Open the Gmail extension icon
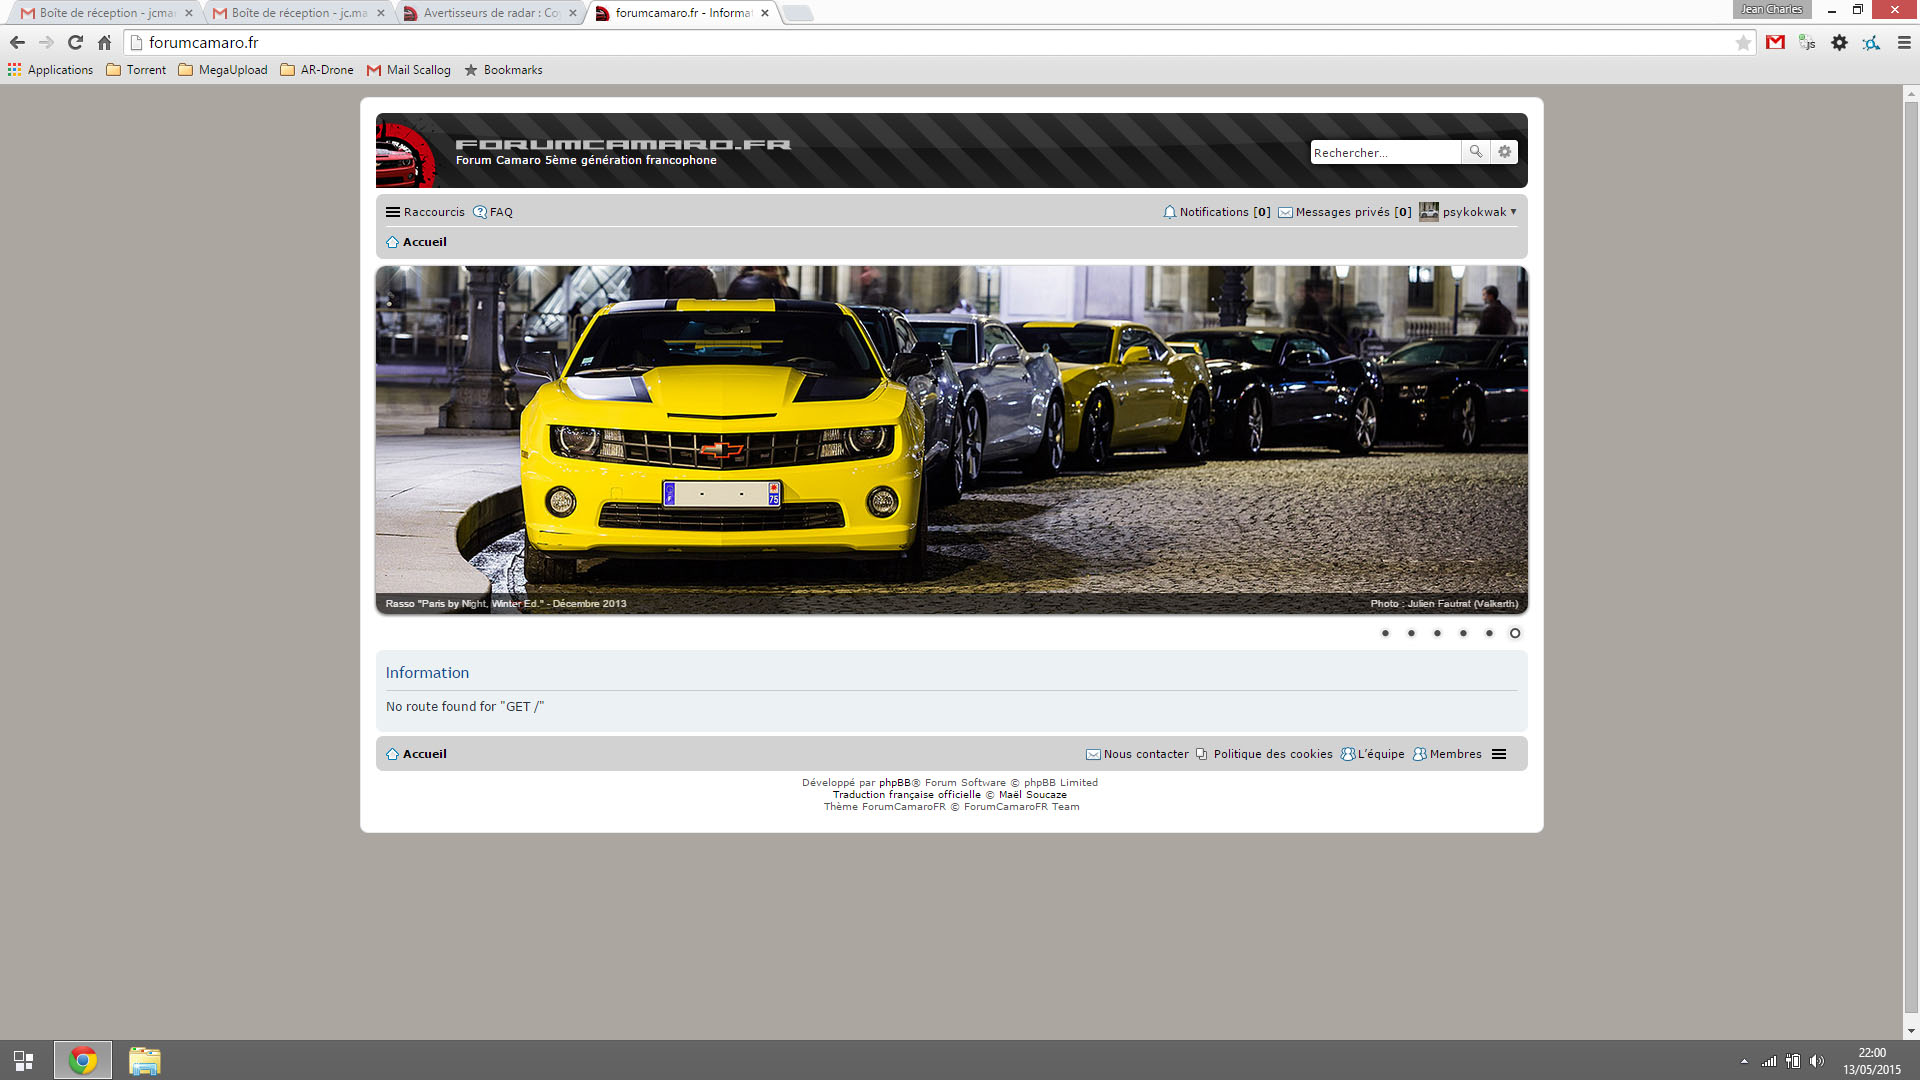Viewport: 1920px width, 1080px height. click(x=1775, y=43)
